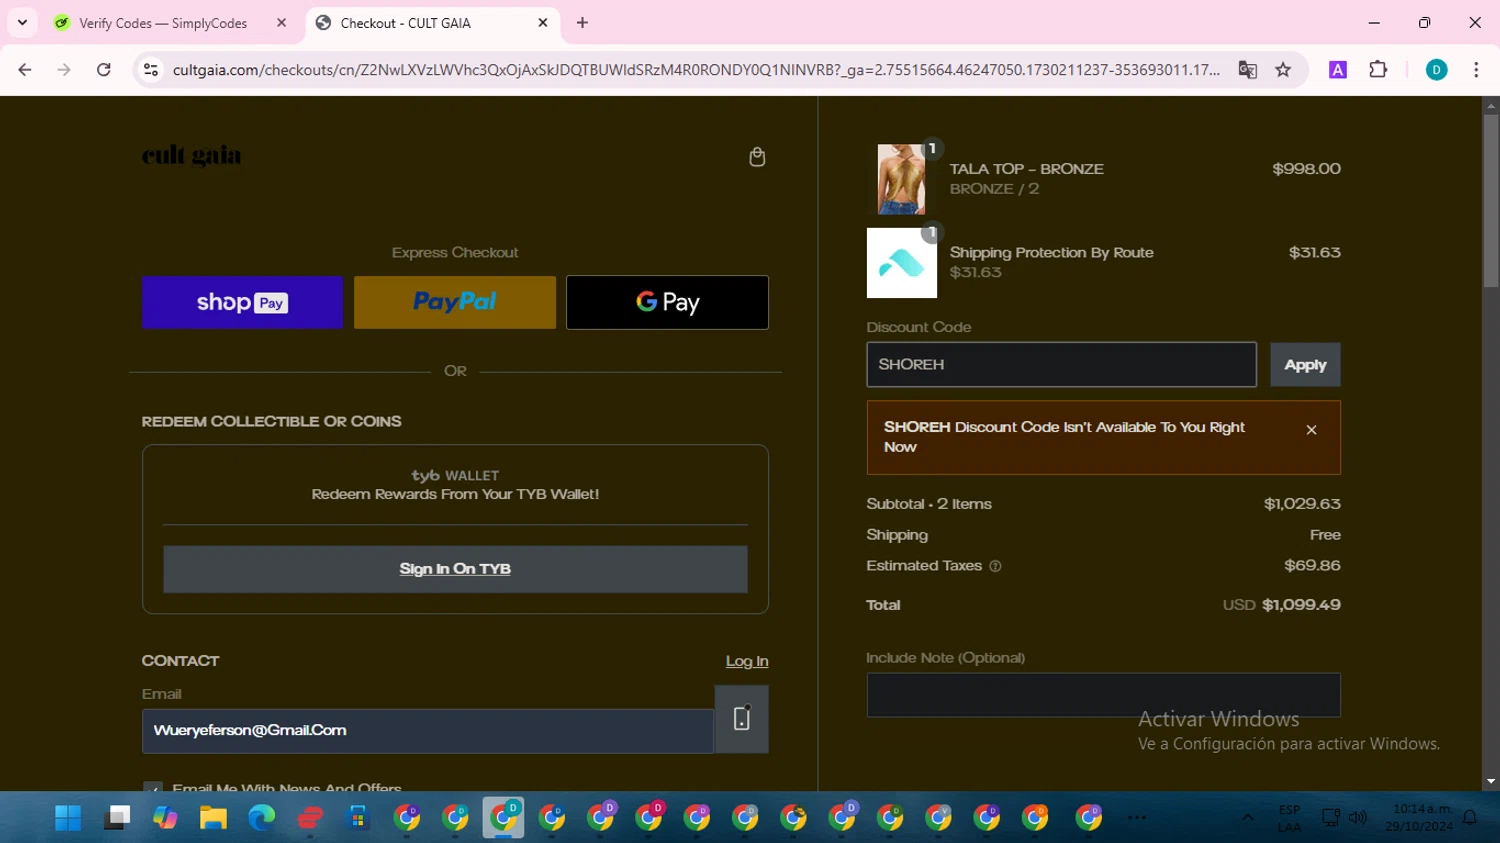Close the Verify Codes SimplyCodes tab

tap(281, 23)
